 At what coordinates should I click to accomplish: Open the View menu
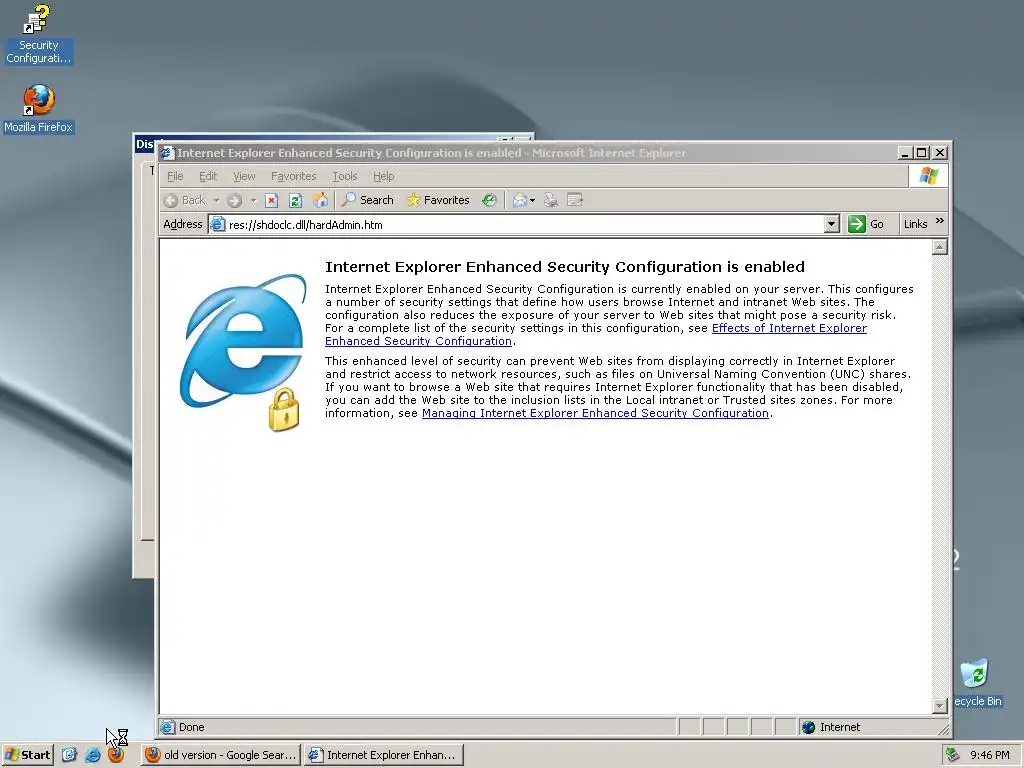pos(244,176)
